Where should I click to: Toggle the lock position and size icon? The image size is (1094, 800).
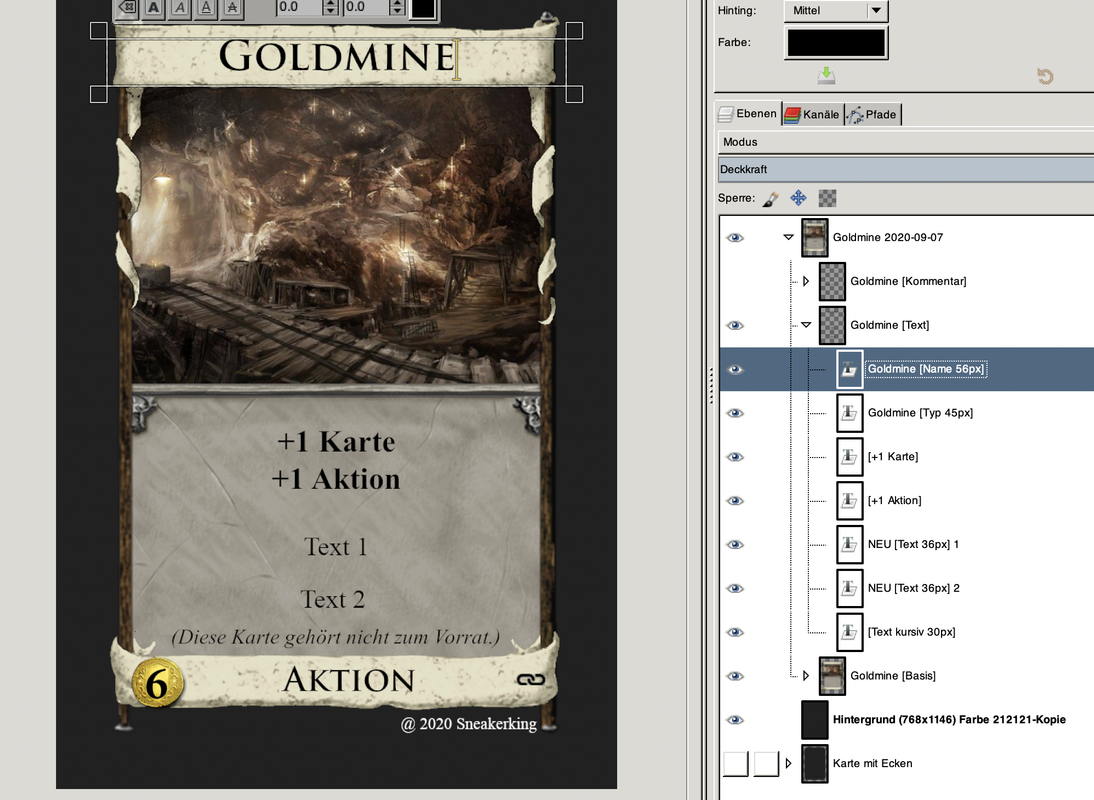coord(798,199)
